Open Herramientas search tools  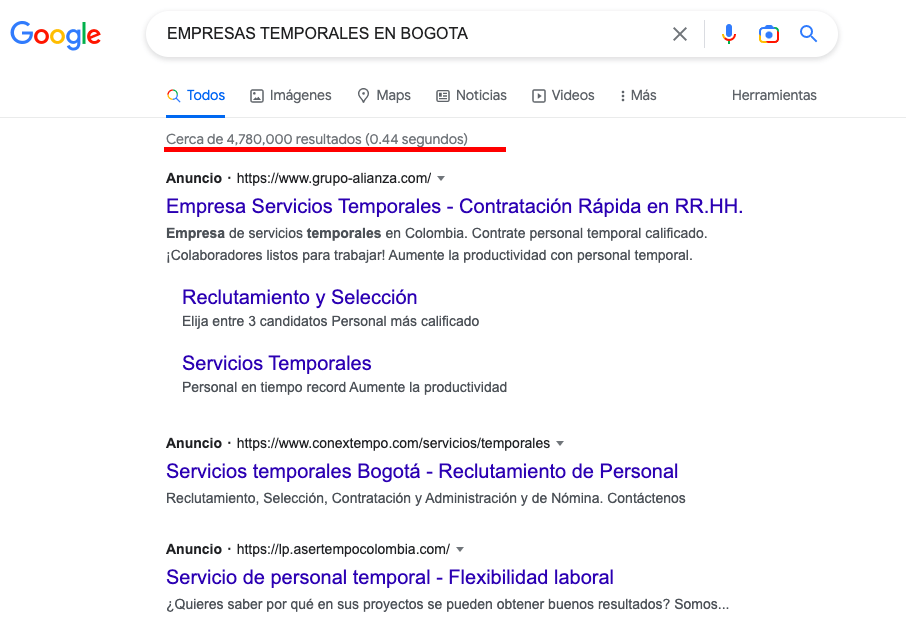pyautogui.click(x=774, y=95)
